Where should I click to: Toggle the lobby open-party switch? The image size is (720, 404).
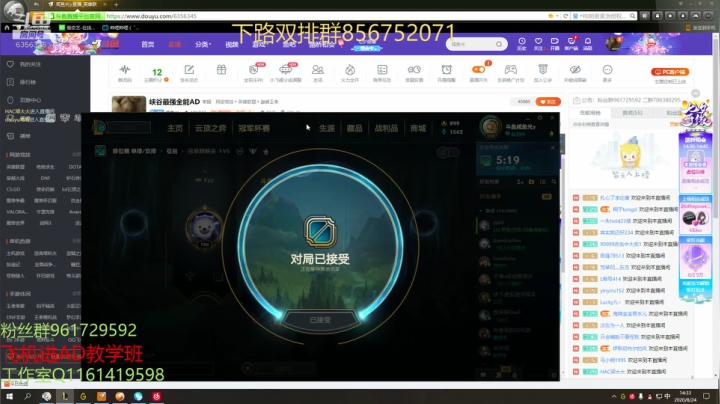(x=448, y=152)
